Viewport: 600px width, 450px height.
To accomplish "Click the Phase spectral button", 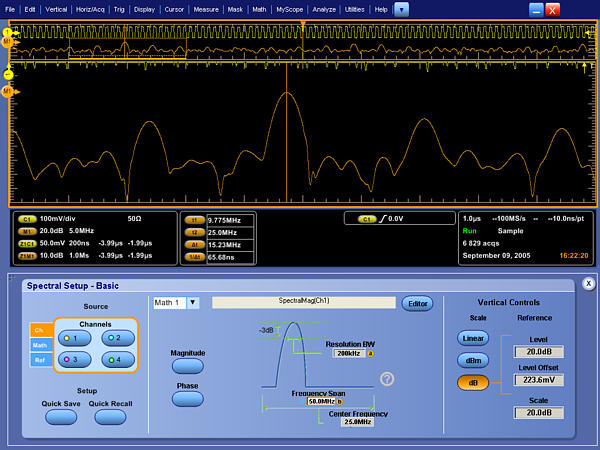I will [x=187, y=398].
